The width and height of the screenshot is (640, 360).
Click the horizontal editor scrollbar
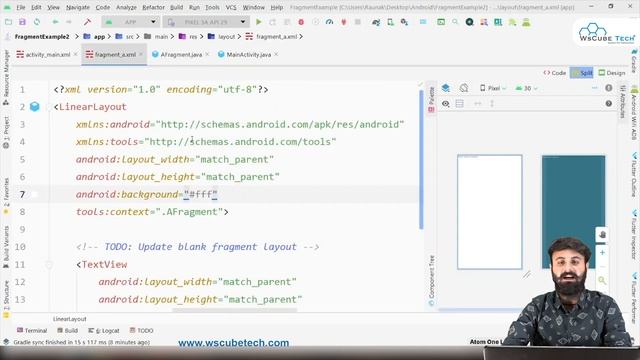tap(235, 310)
